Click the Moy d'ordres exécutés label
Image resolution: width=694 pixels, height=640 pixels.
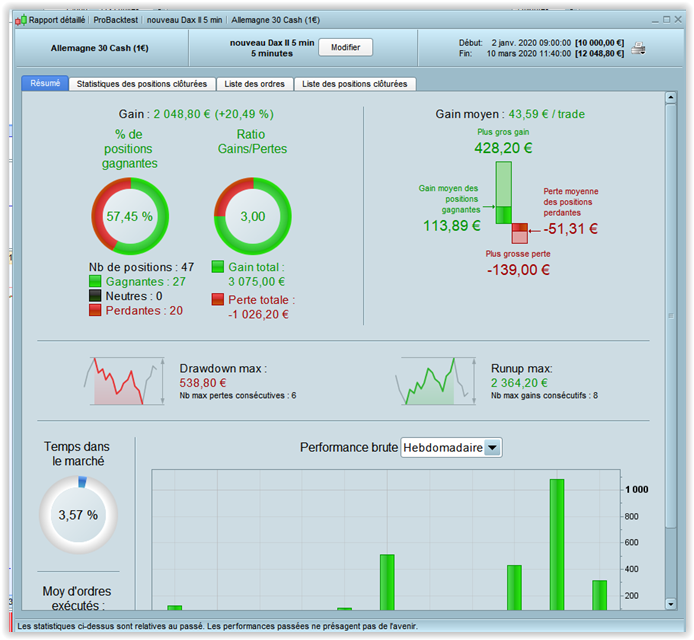pyautogui.click(x=77, y=598)
